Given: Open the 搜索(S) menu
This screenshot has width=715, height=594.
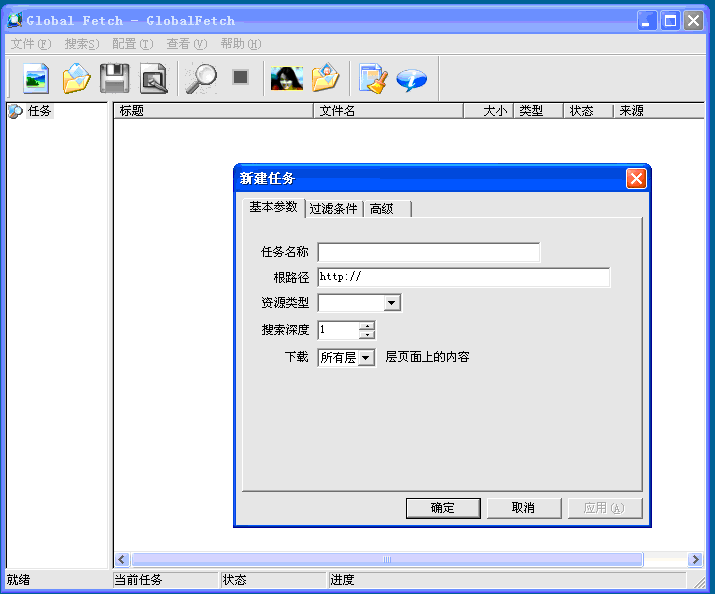Looking at the screenshot, I should [82, 44].
